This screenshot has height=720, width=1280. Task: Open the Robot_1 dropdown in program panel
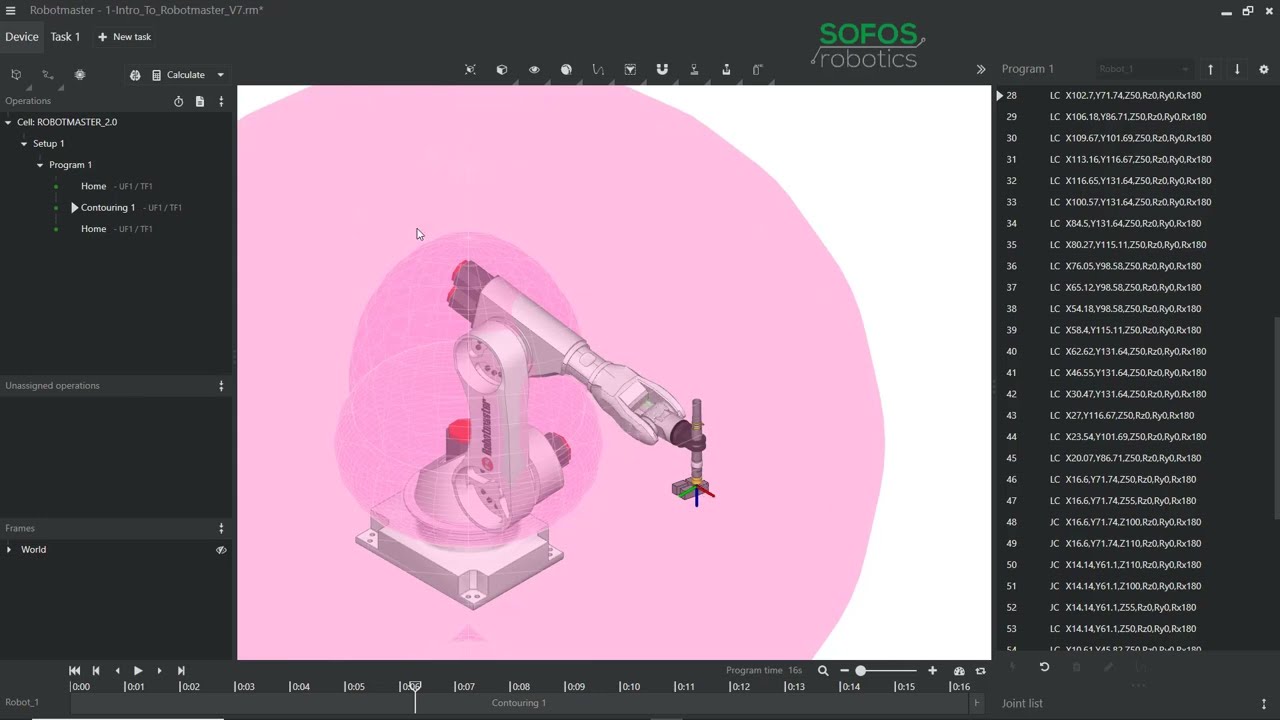tap(1144, 70)
